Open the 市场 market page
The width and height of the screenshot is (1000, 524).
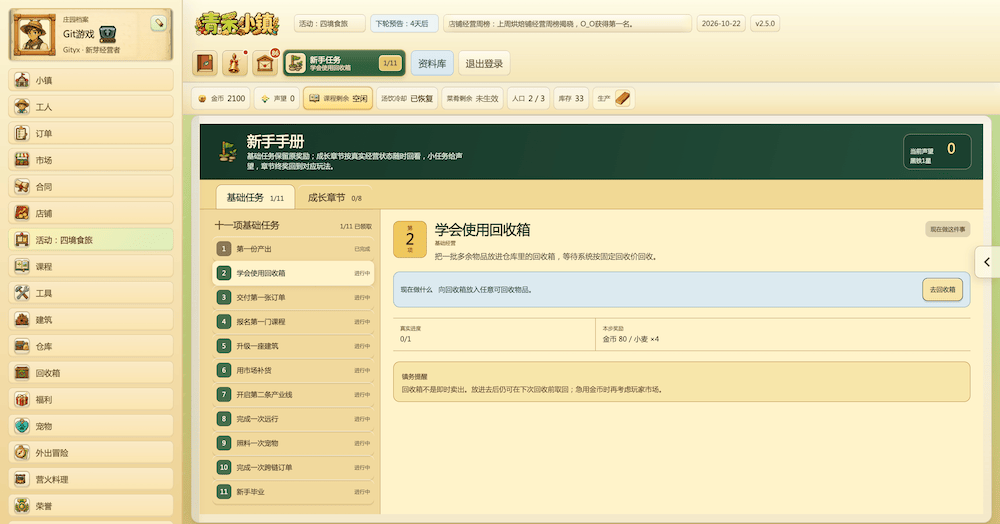[x=91, y=160]
